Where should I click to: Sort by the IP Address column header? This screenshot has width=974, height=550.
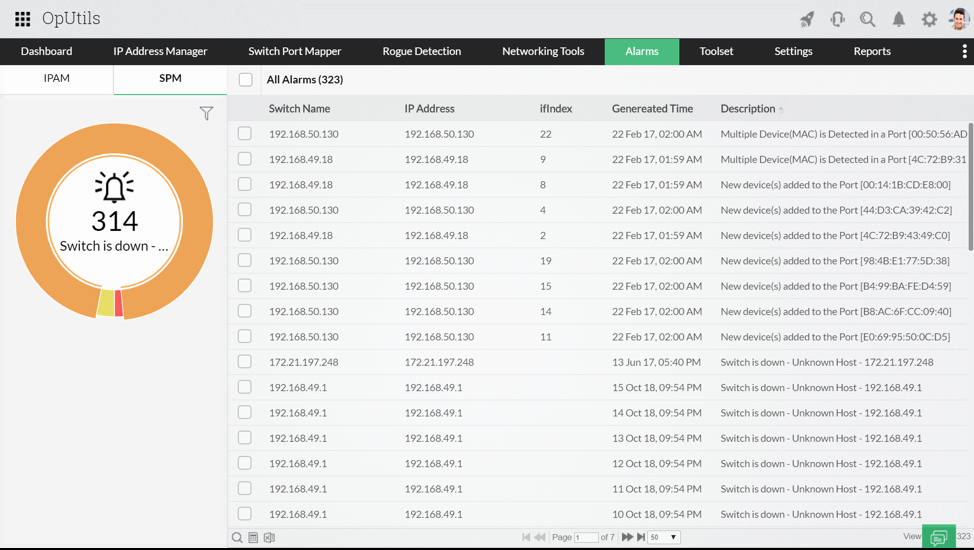(x=429, y=109)
